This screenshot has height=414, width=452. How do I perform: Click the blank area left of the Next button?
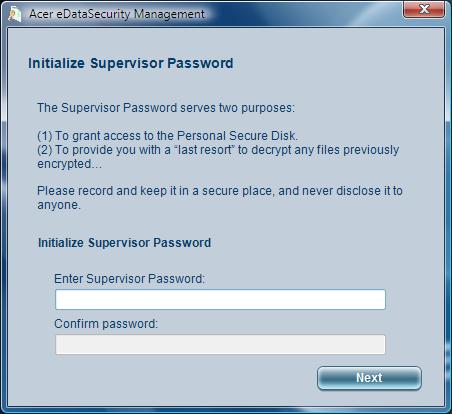(183, 378)
